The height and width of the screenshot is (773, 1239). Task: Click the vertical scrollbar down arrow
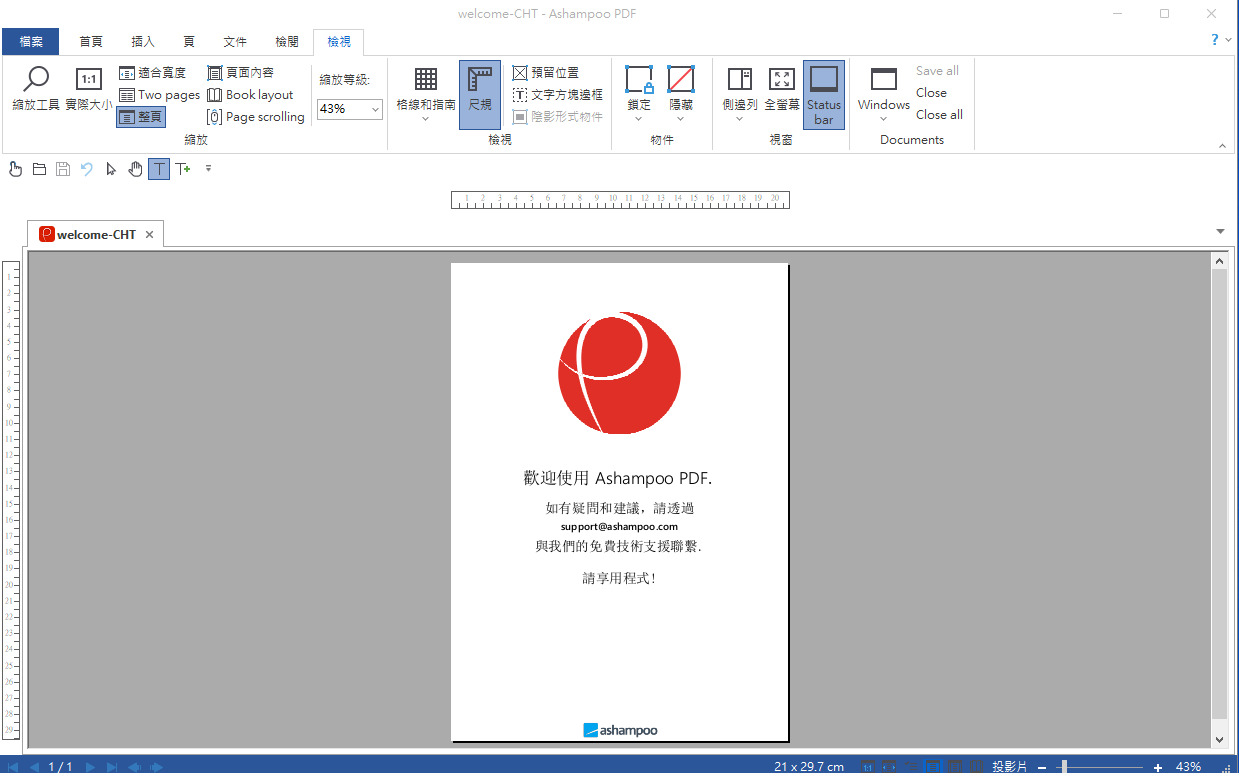[1219, 739]
